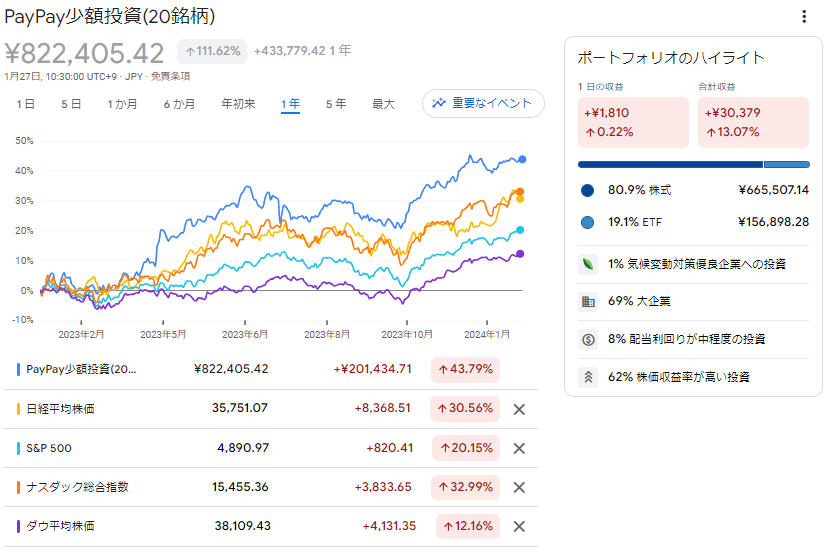Remove S&P 500 comparison with X icon
The height and width of the screenshot is (553, 829).
[x=519, y=448]
